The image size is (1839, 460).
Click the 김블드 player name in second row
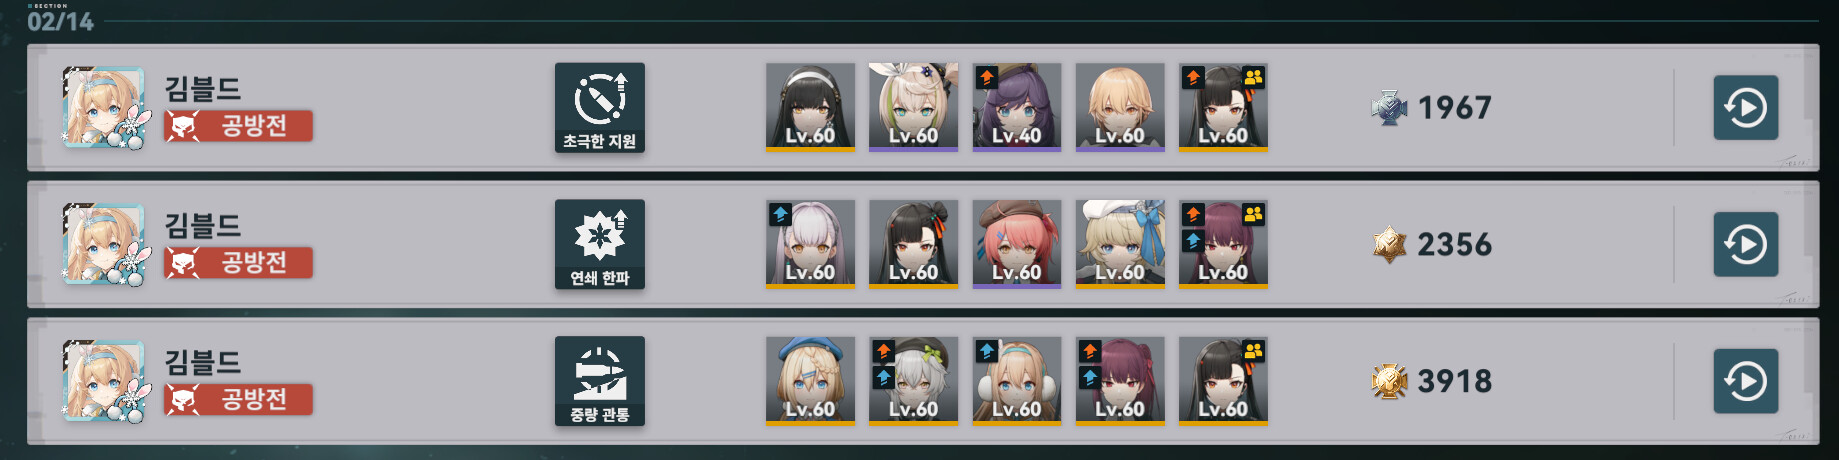(203, 225)
